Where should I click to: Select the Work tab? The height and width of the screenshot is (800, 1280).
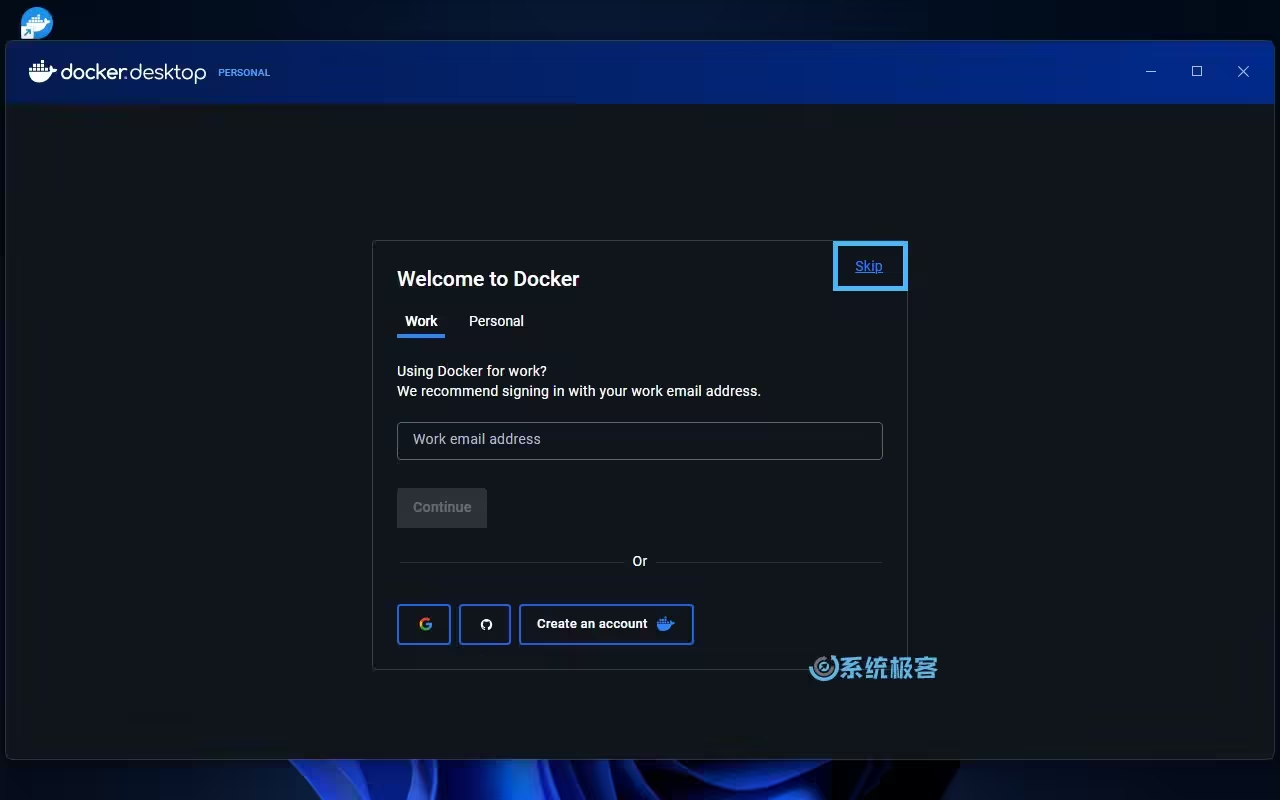coord(421,321)
